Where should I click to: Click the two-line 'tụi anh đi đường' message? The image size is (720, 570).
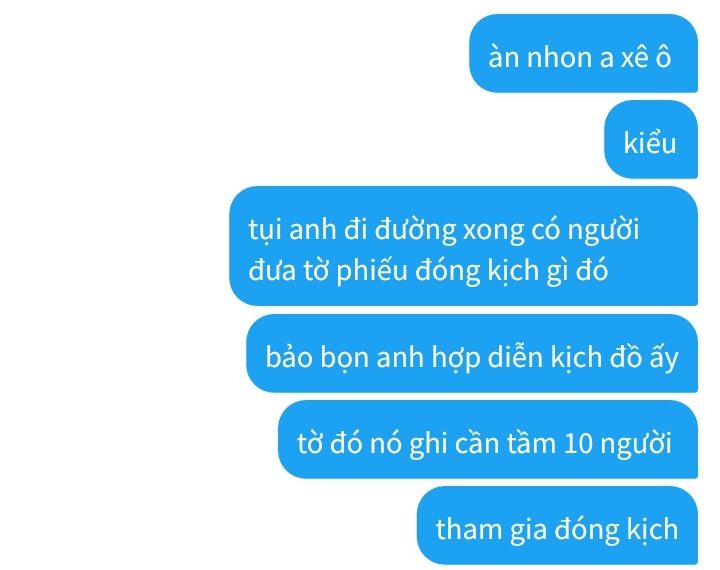(463, 246)
